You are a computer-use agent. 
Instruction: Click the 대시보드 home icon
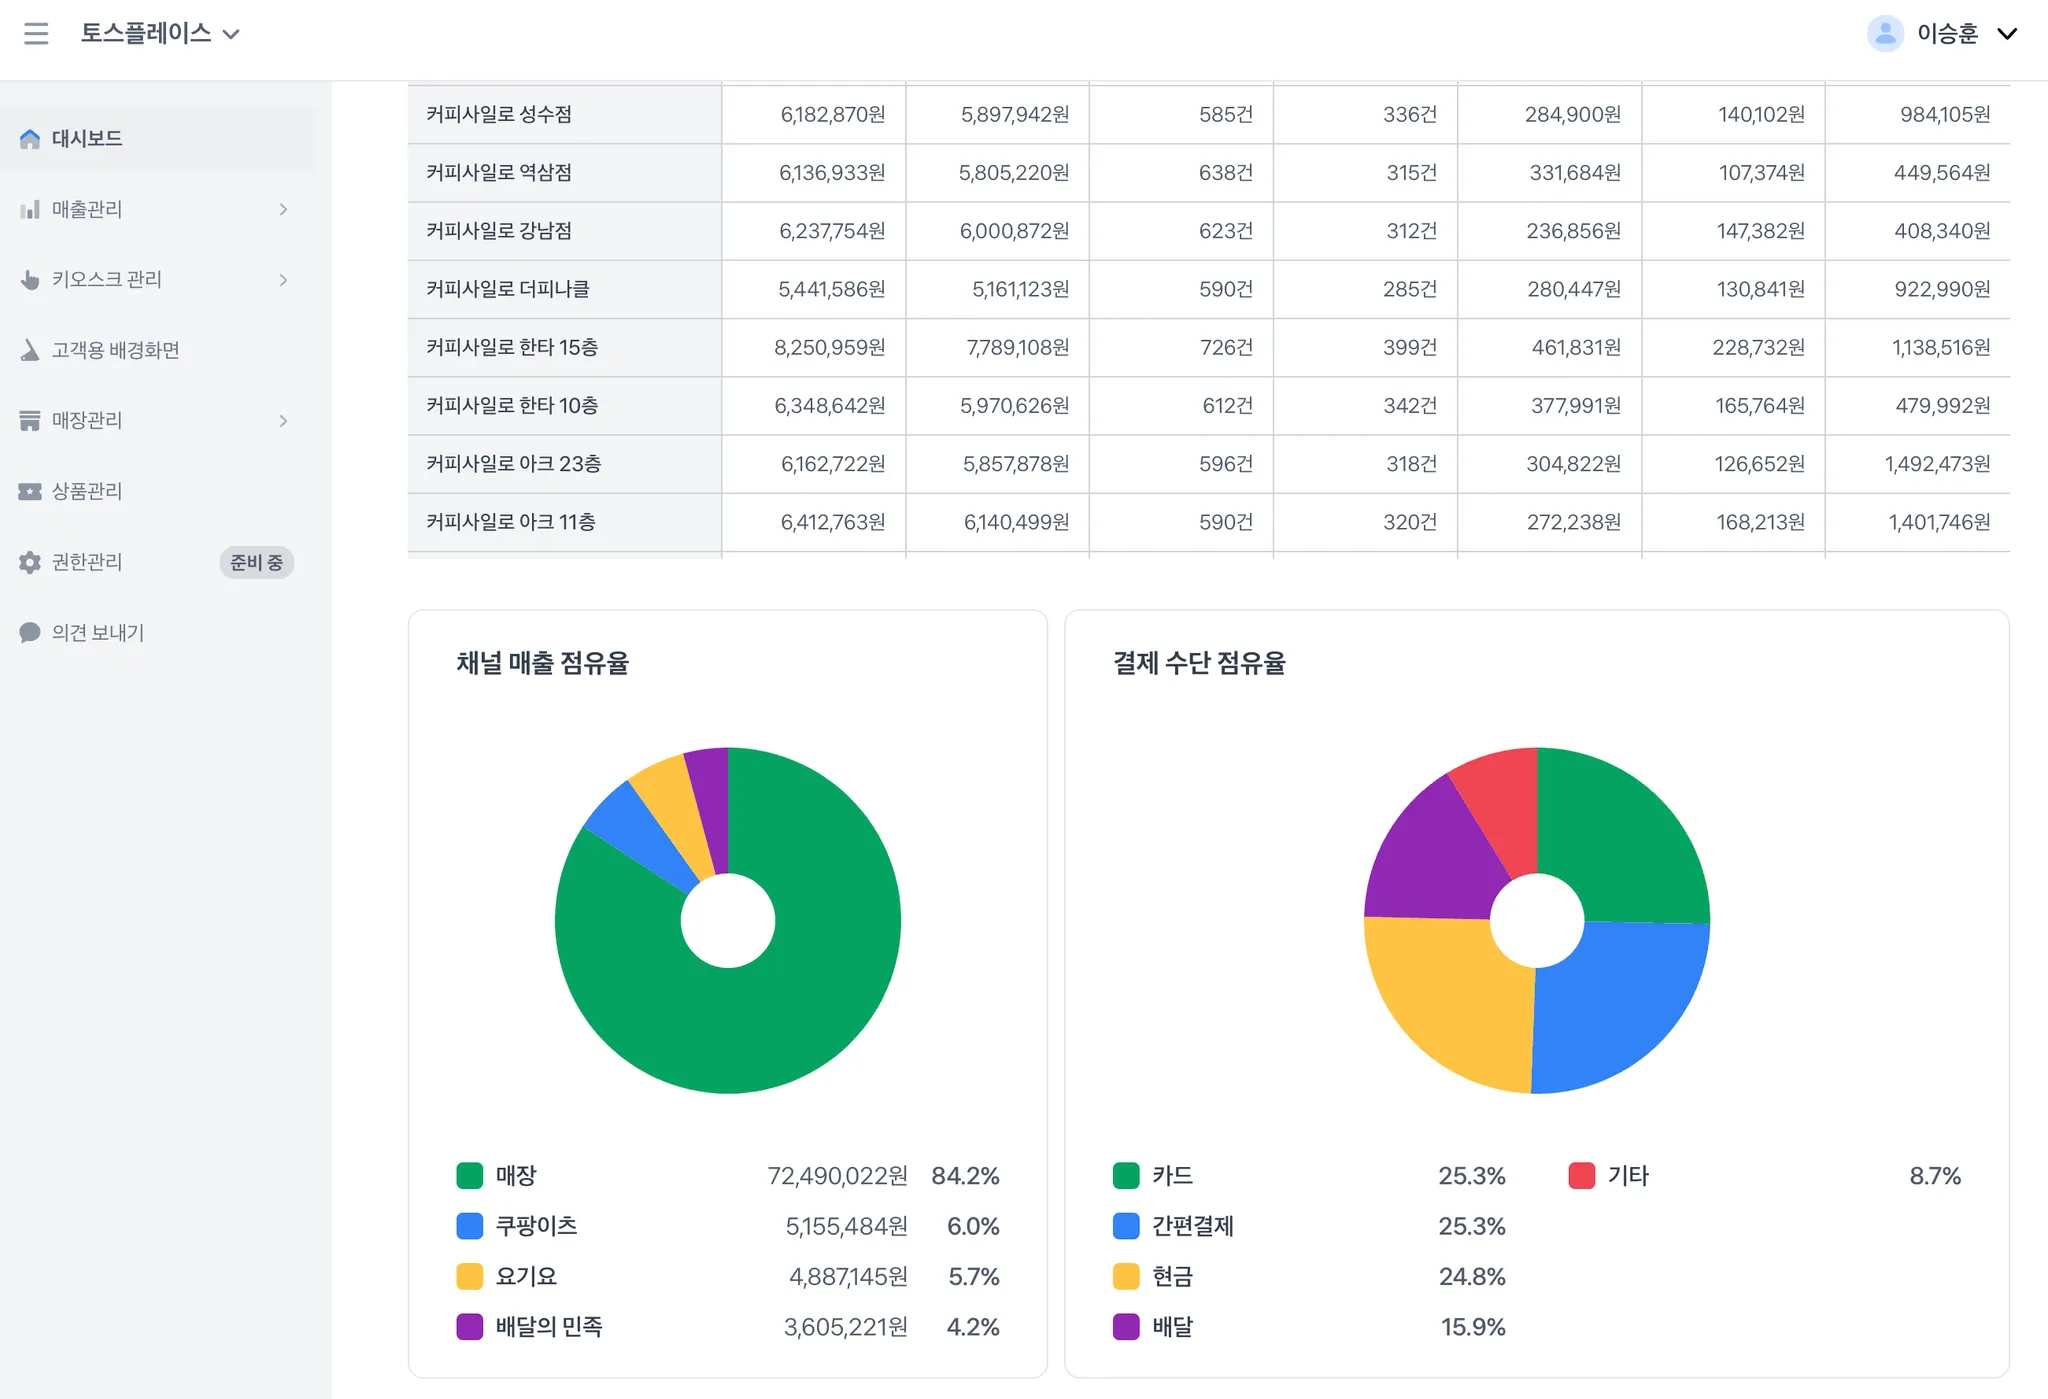(30, 139)
